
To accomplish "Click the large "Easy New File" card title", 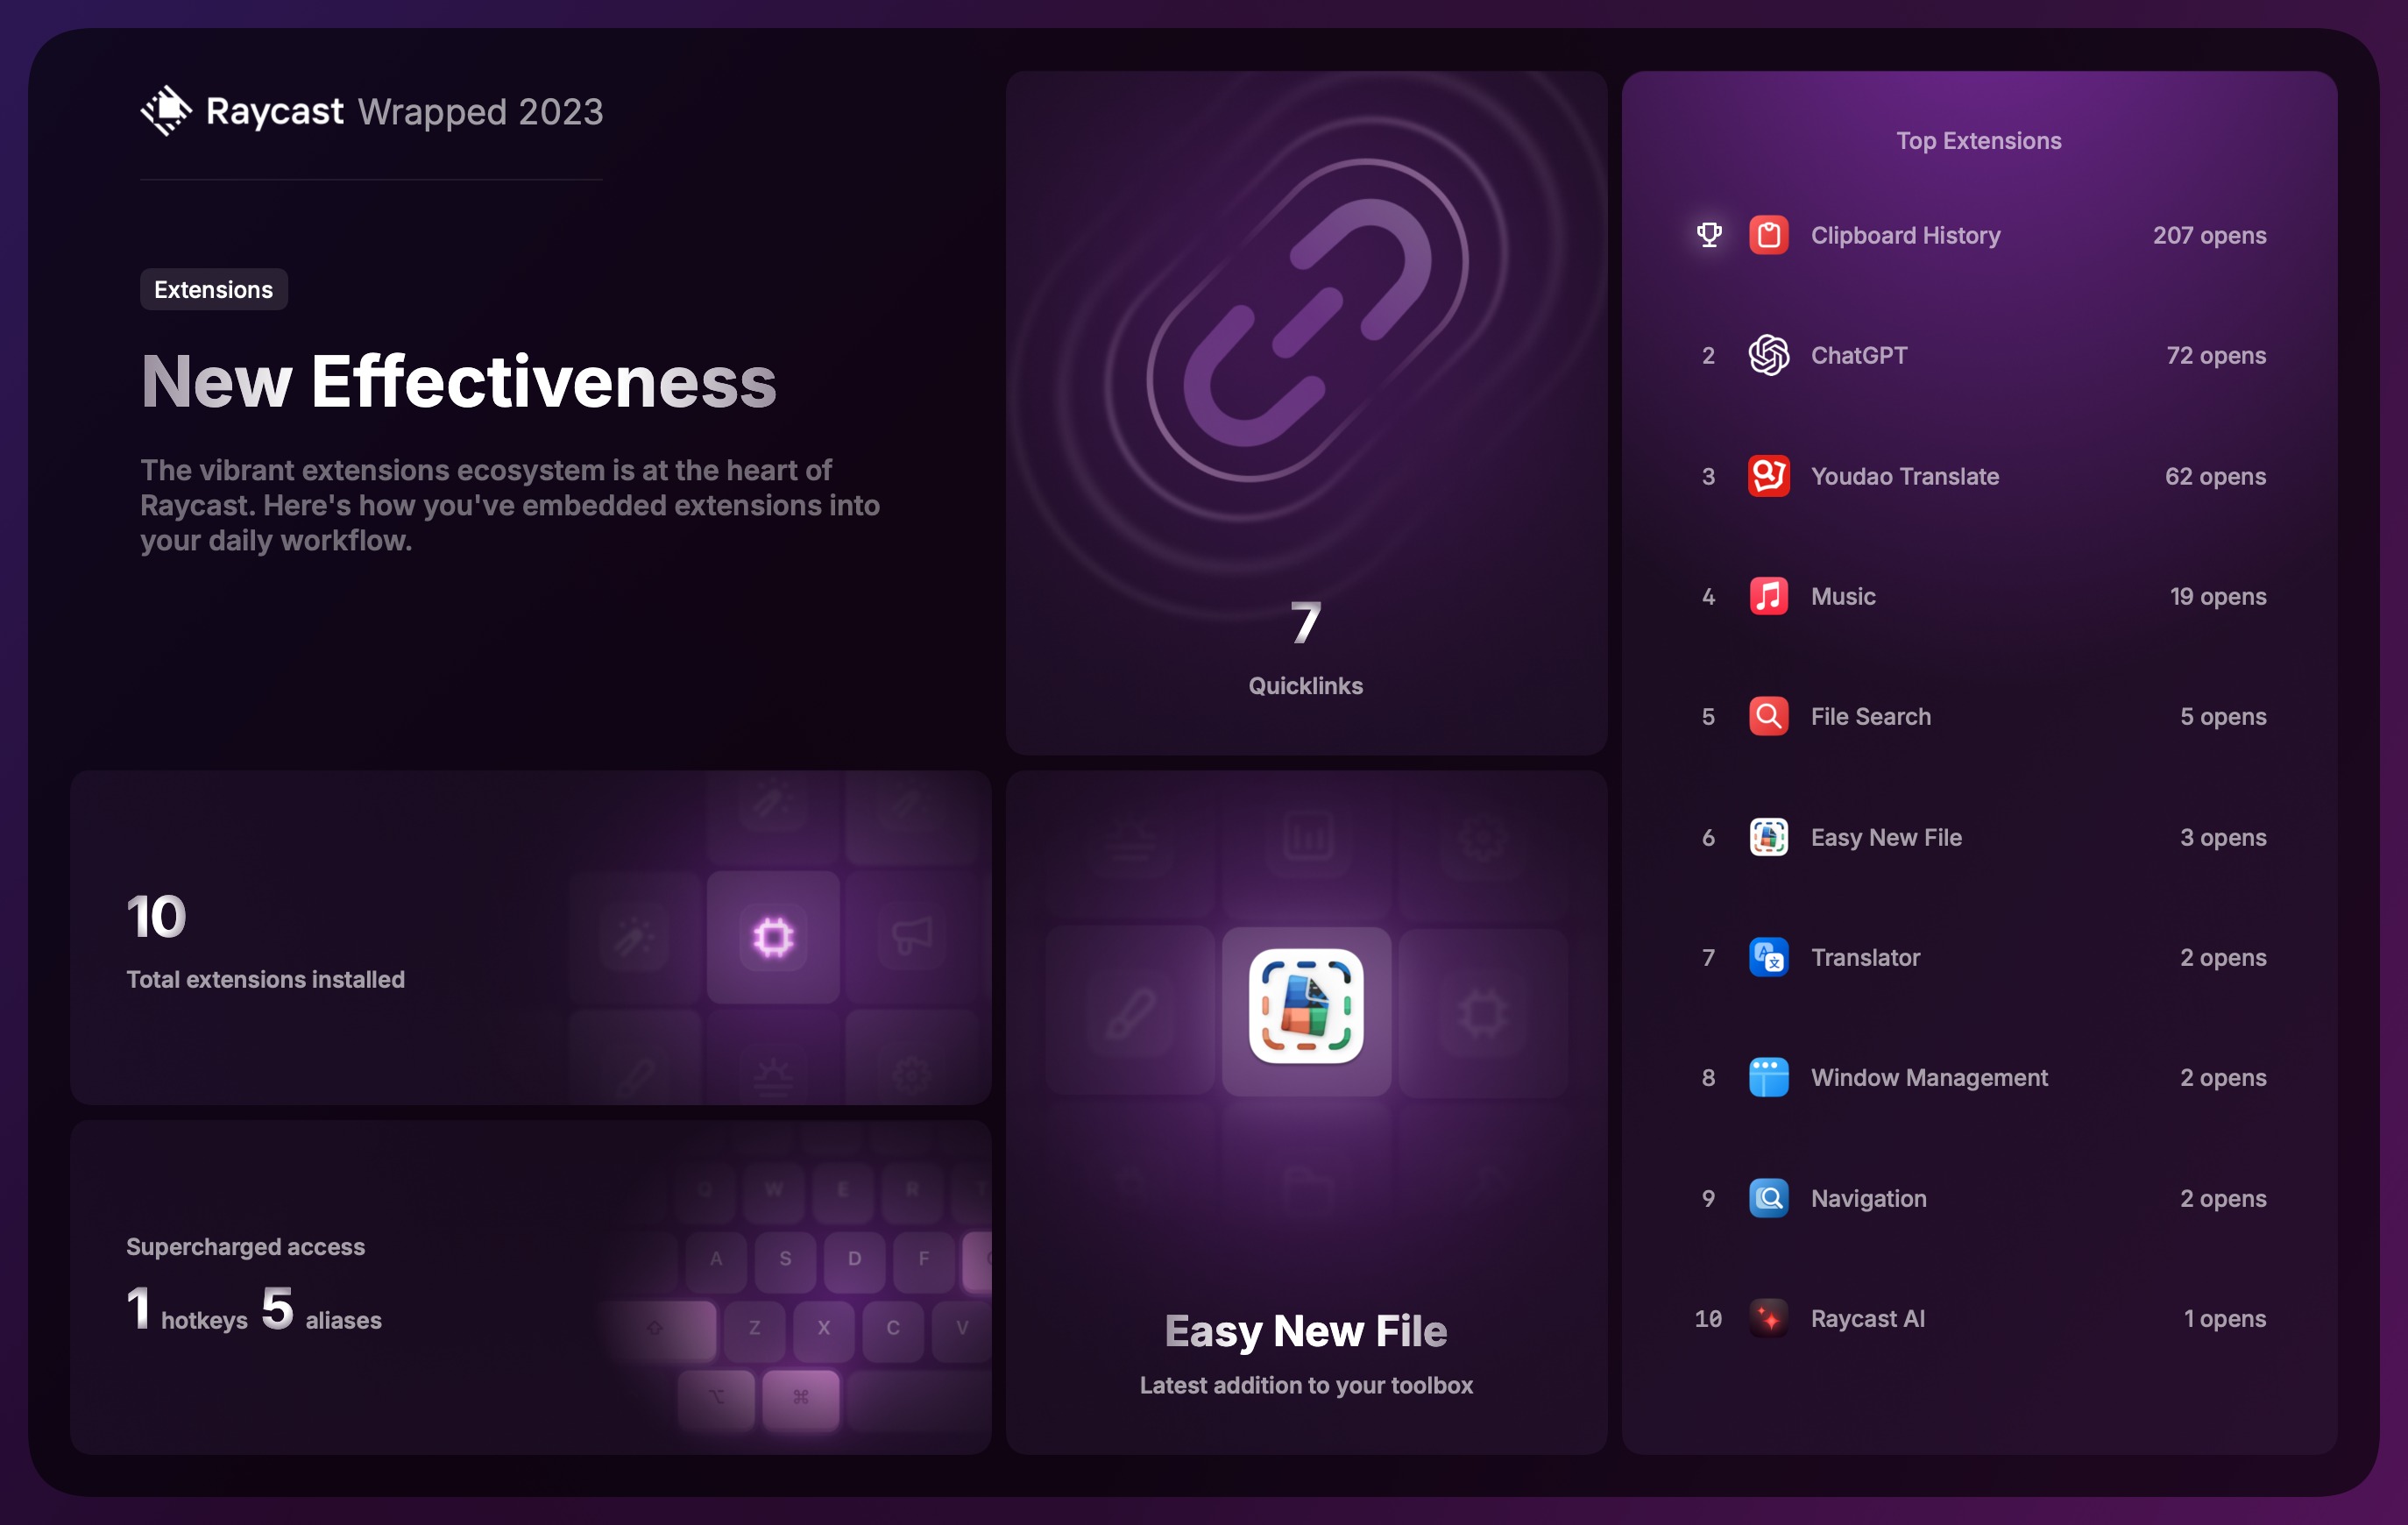I will pyautogui.click(x=1306, y=1331).
